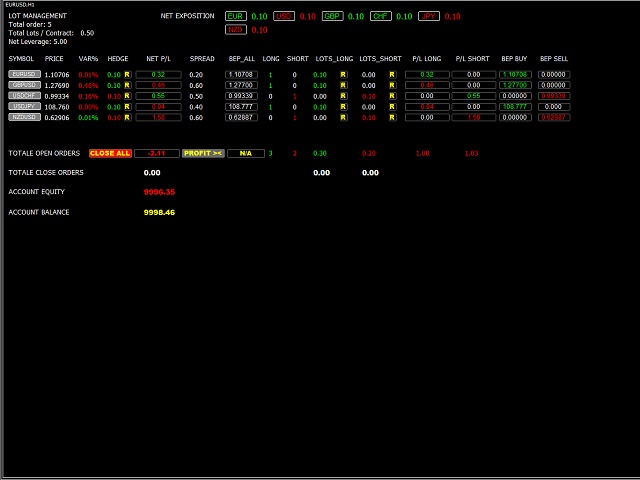Click the USDJPY NET P/L box

pos(158,107)
